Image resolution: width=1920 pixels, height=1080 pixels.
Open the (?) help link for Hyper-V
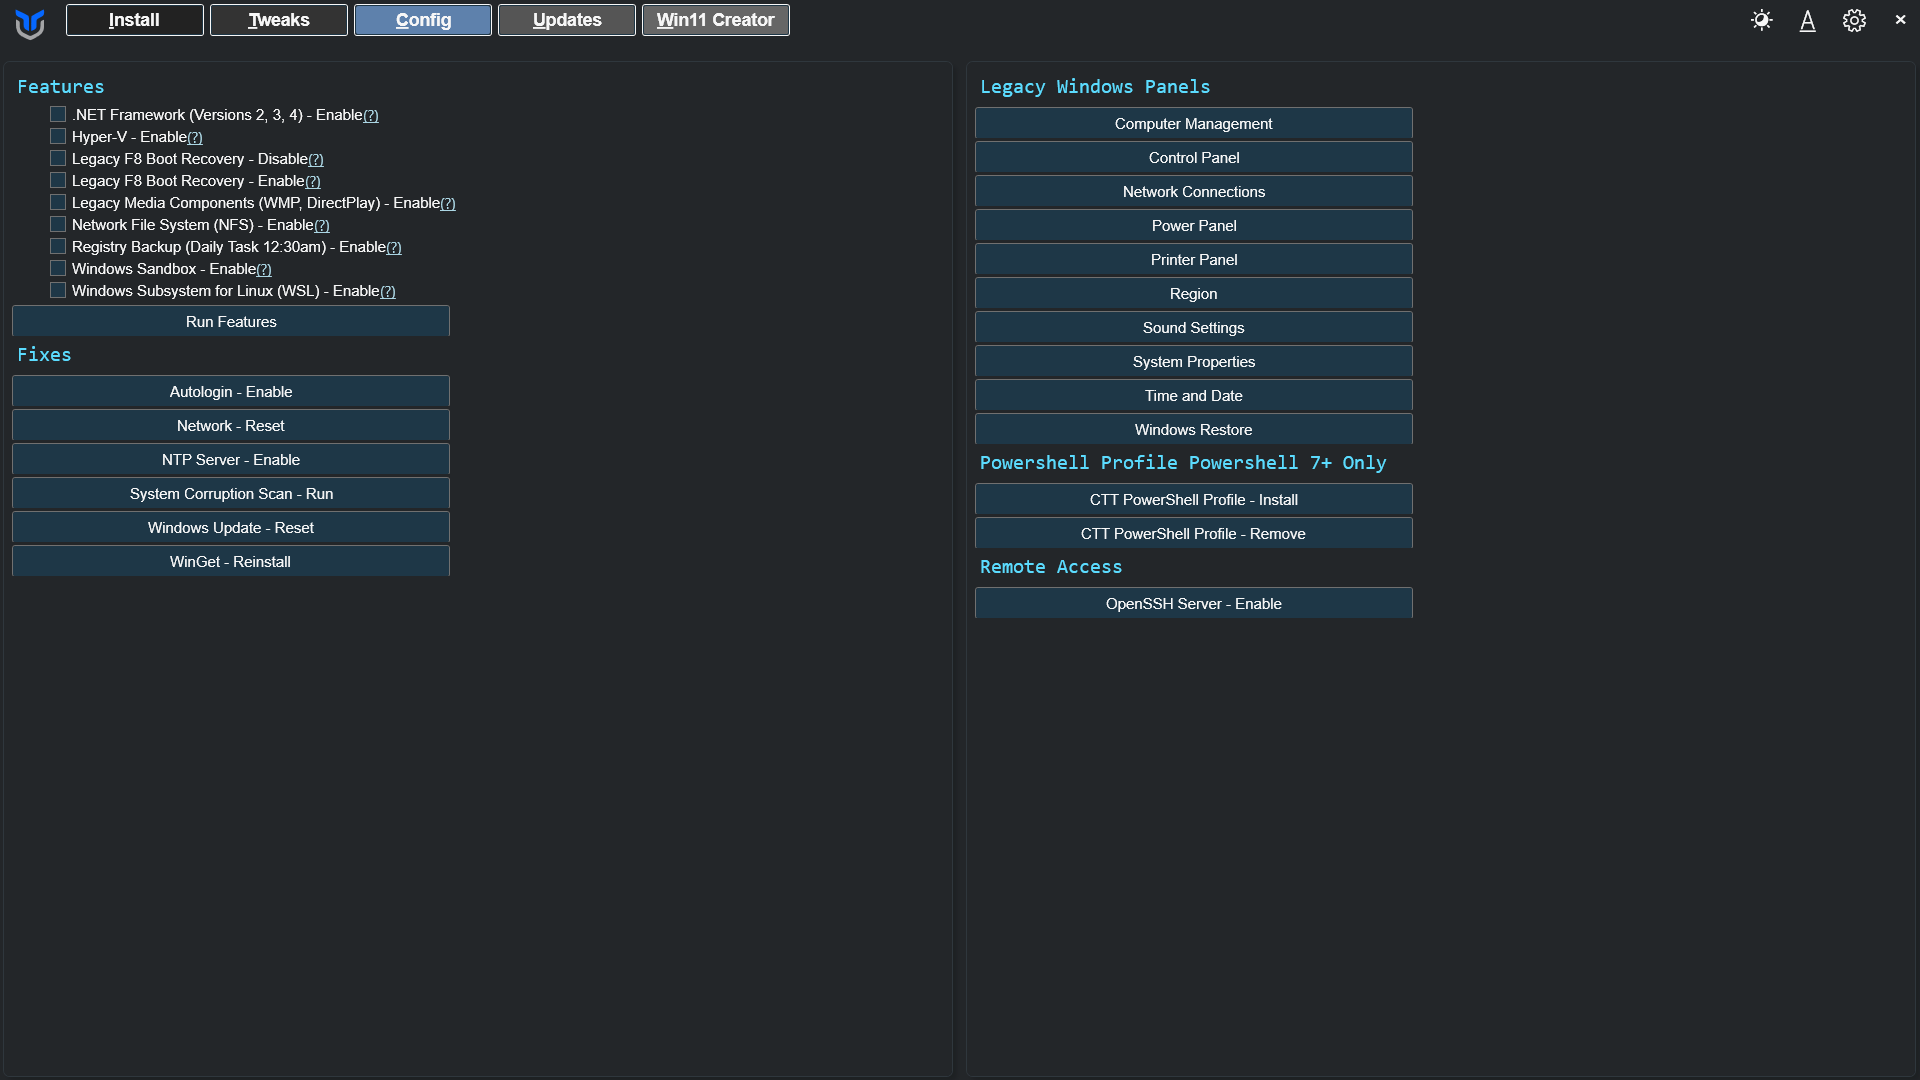coord(195,138)
